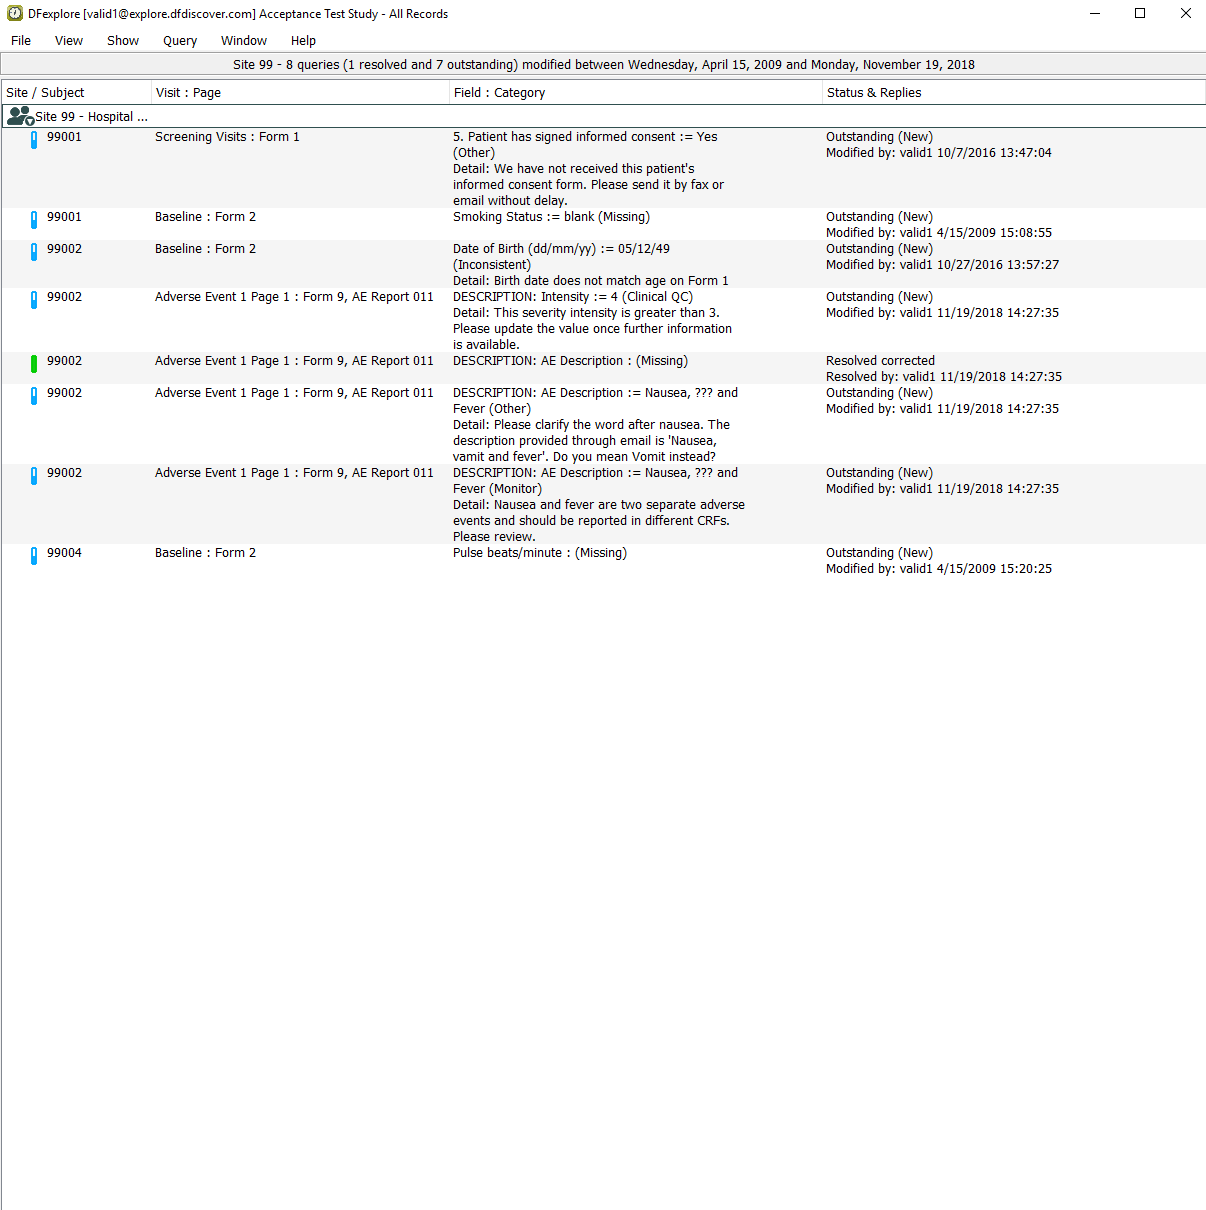The height and width of the screenshot is (1210, 1206).
Task: Open the Window menu
Action: point(244,41)
